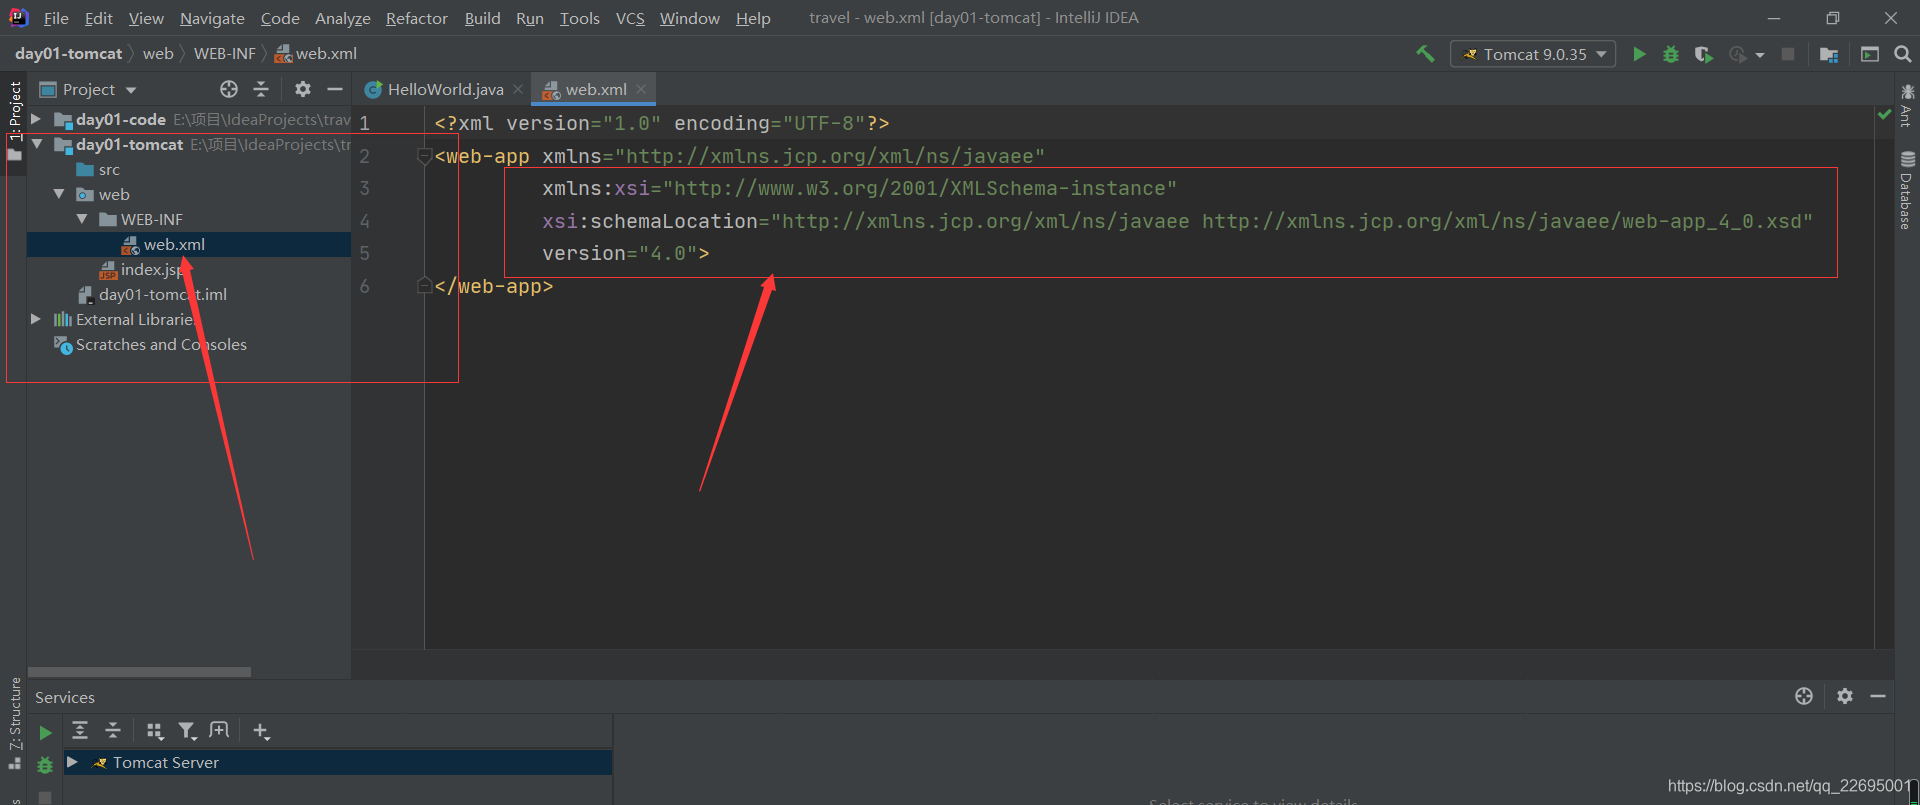Expand all services icon
1920x805 pixels.
(80, 731)
